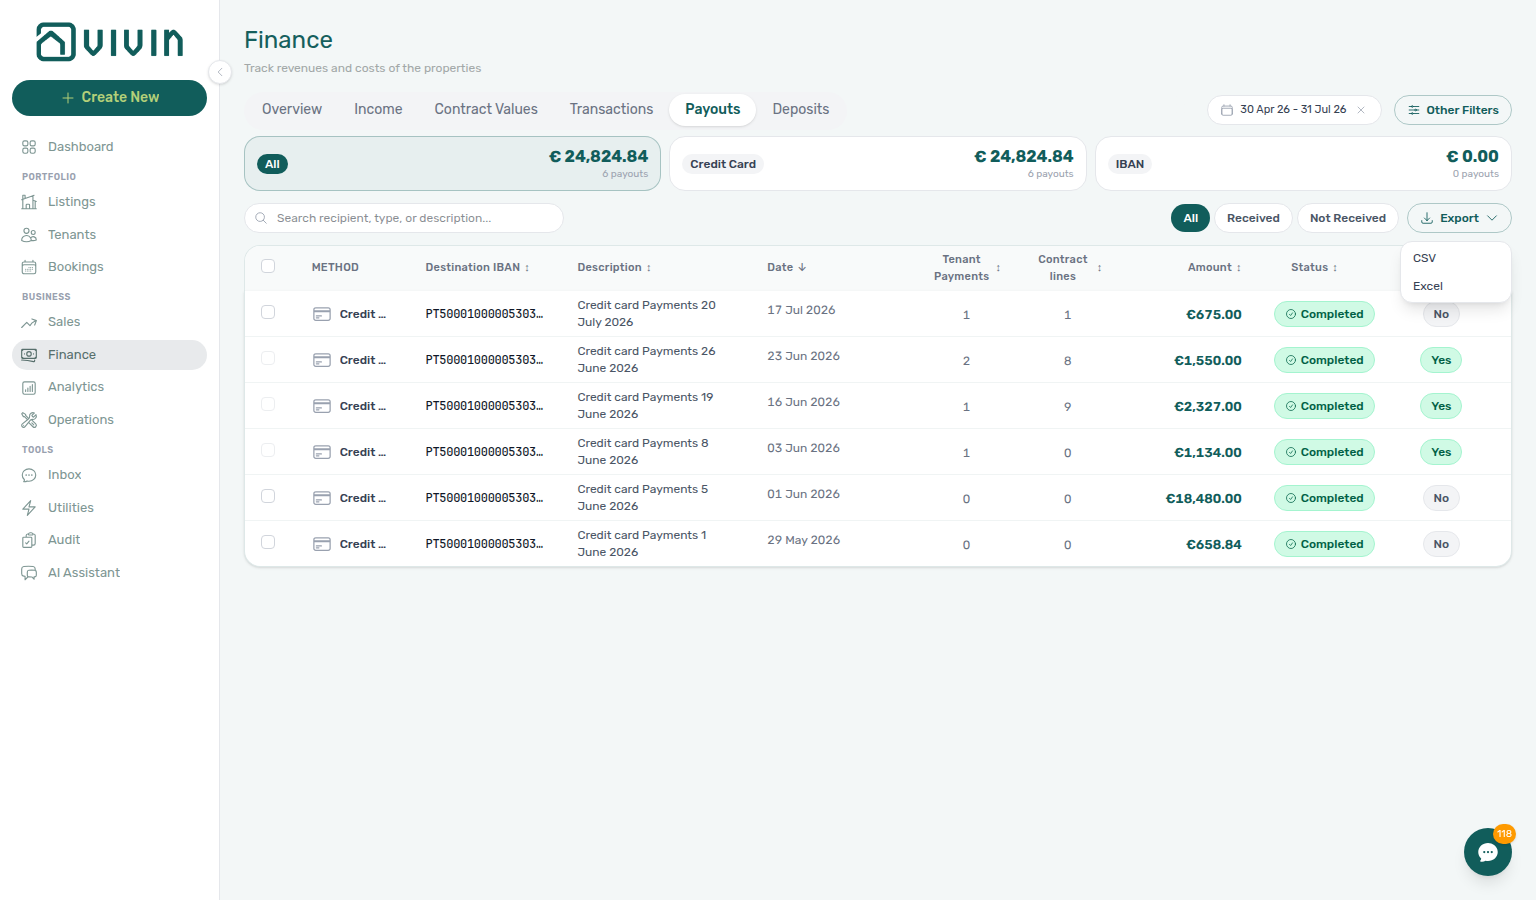Sort by Amount column
This screenshot has height=900, width=1536.
pyautogui.click(x=1214, y=267)
